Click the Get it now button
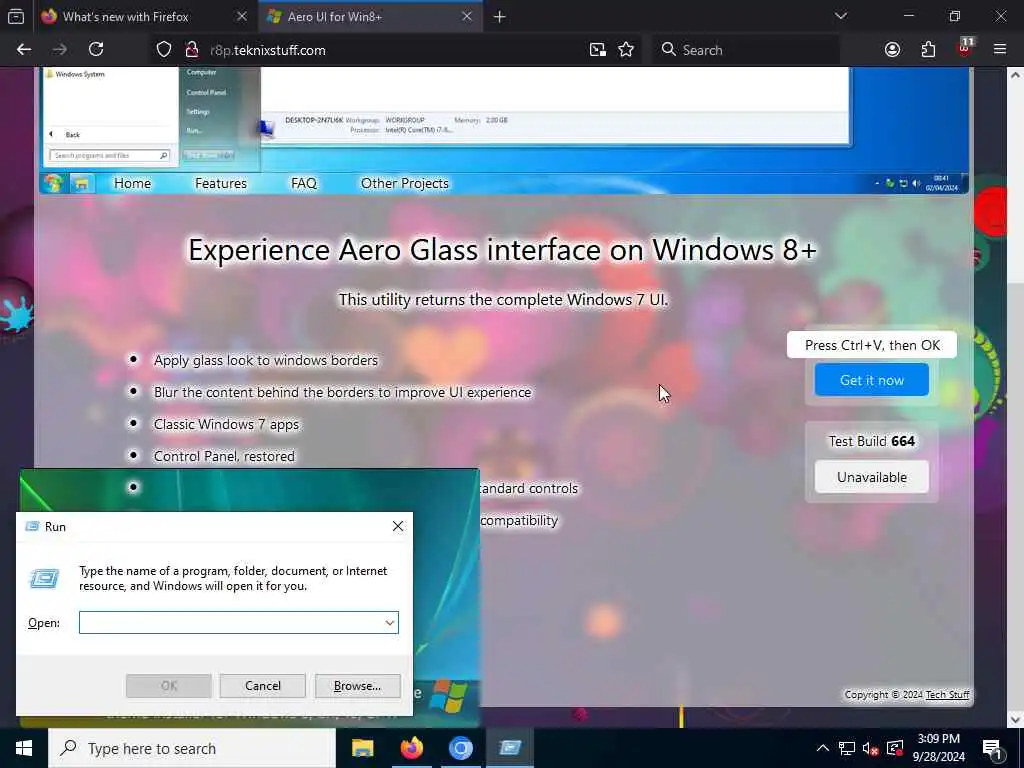Screen dimensions: 1024x768 click(871, 380)
